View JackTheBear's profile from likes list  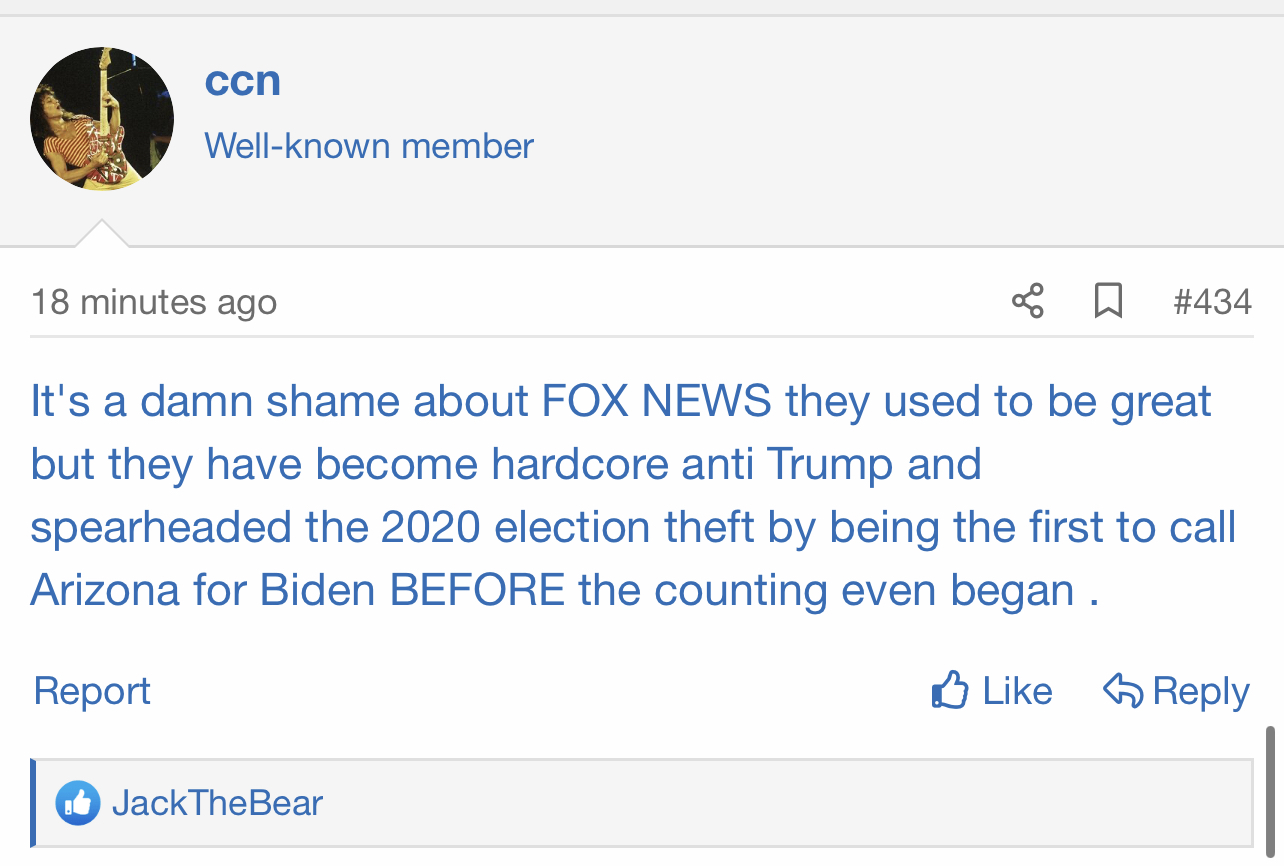tap(218, 803)
